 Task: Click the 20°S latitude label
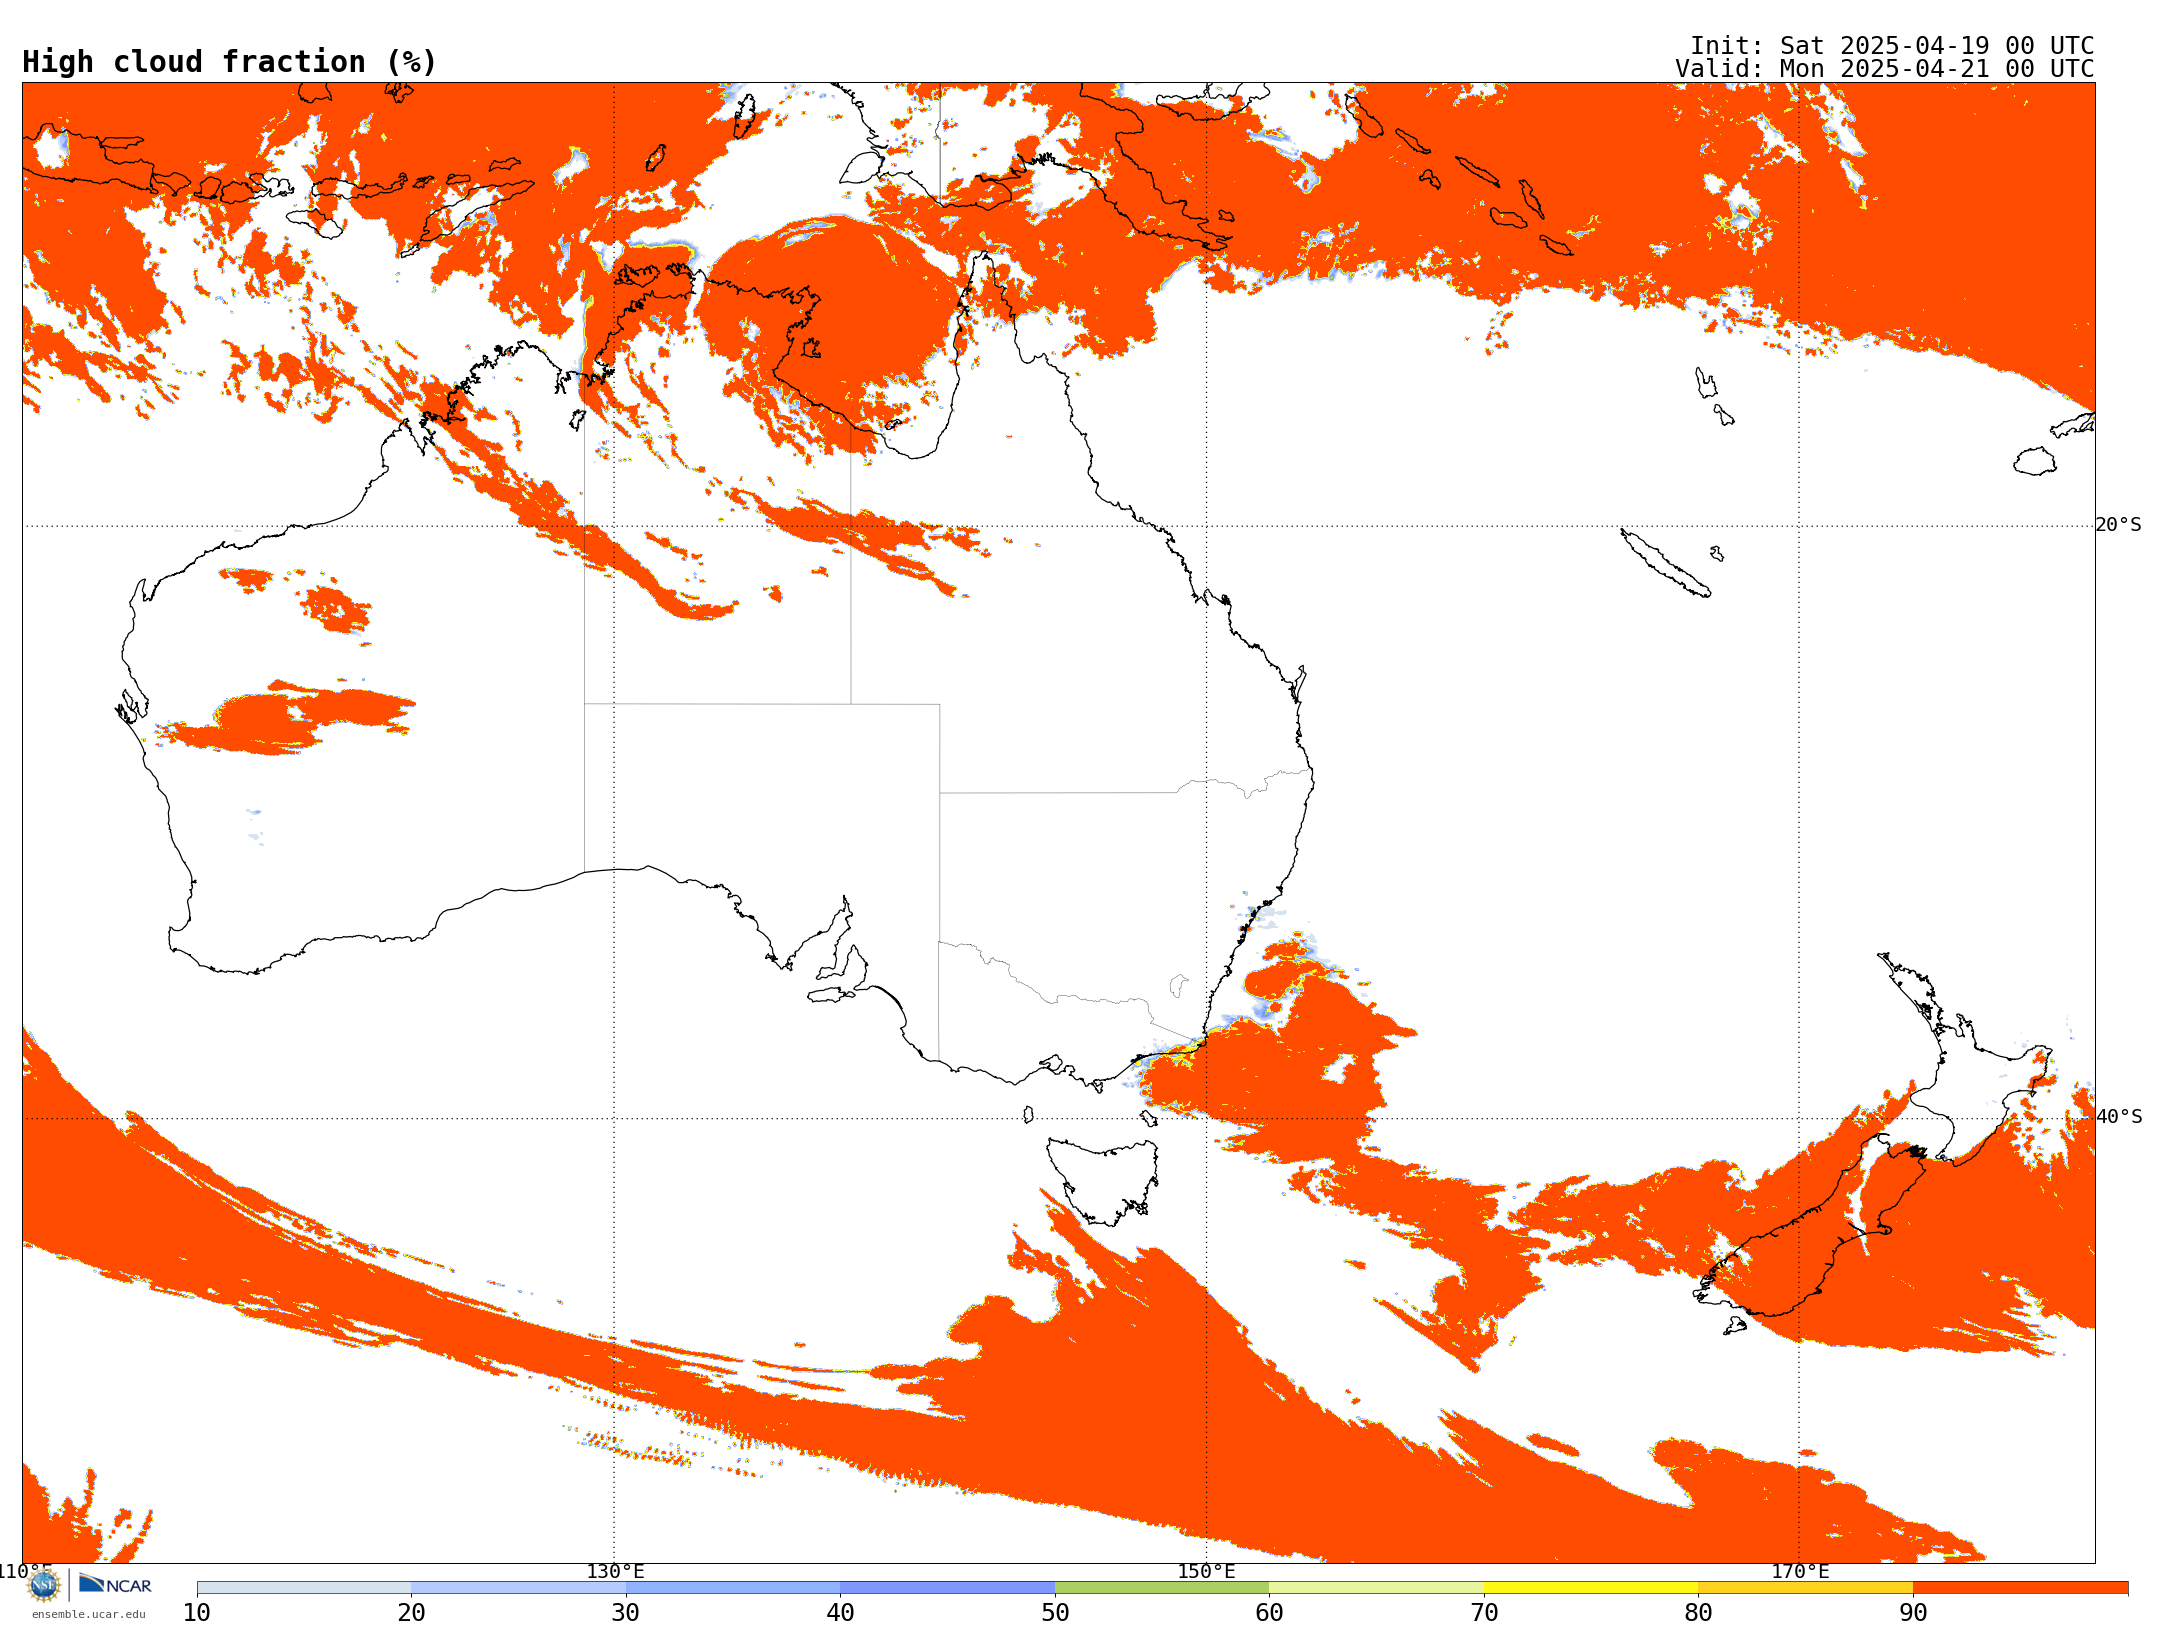2118,525
